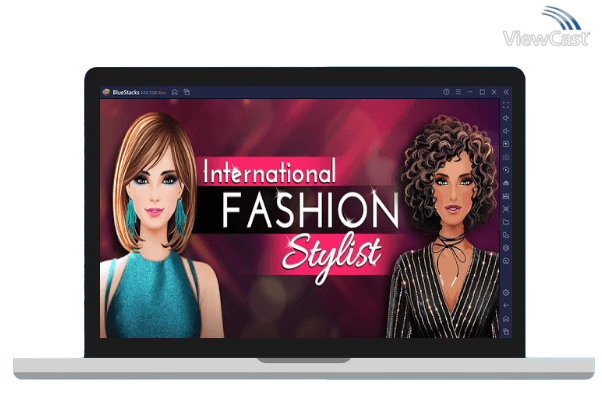Open recent apps icon at sidebar bottom

click(506, 332)
